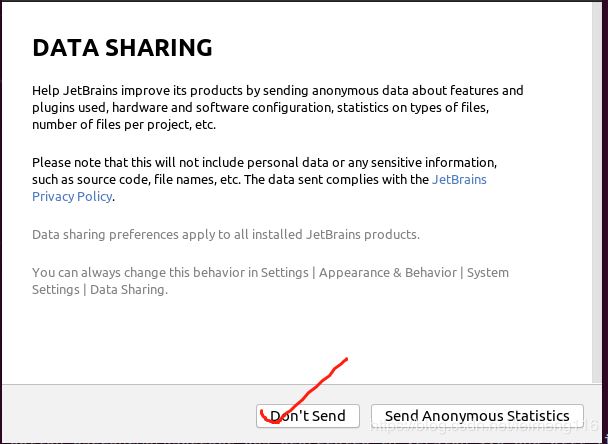Image resolution: width=608 pixels, height=444 pixels.
Task: Open the JetBrains Privacy Policy link
Action: click(x=459, y=180)
